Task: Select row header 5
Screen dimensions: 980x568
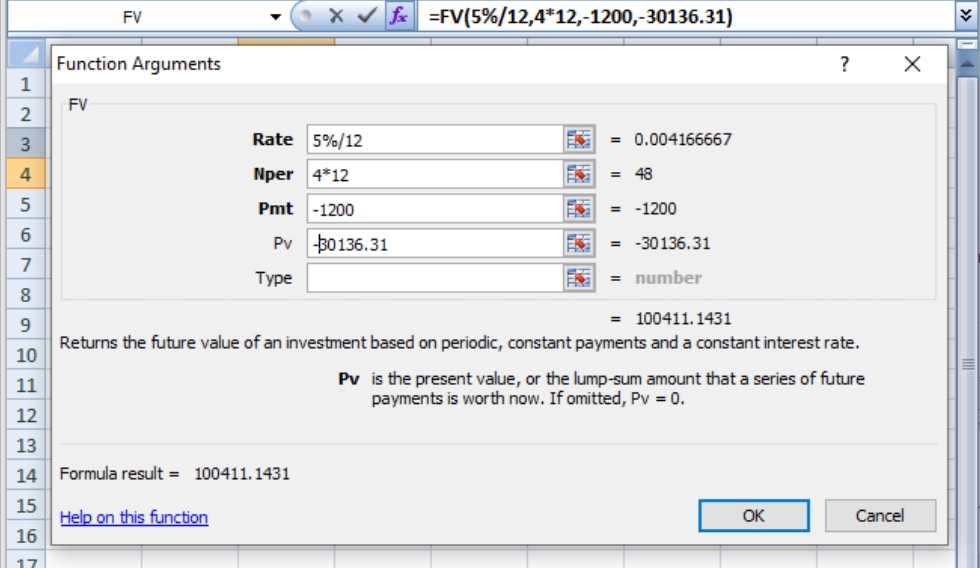Action: pyautogui.click(x=26, y=204)
